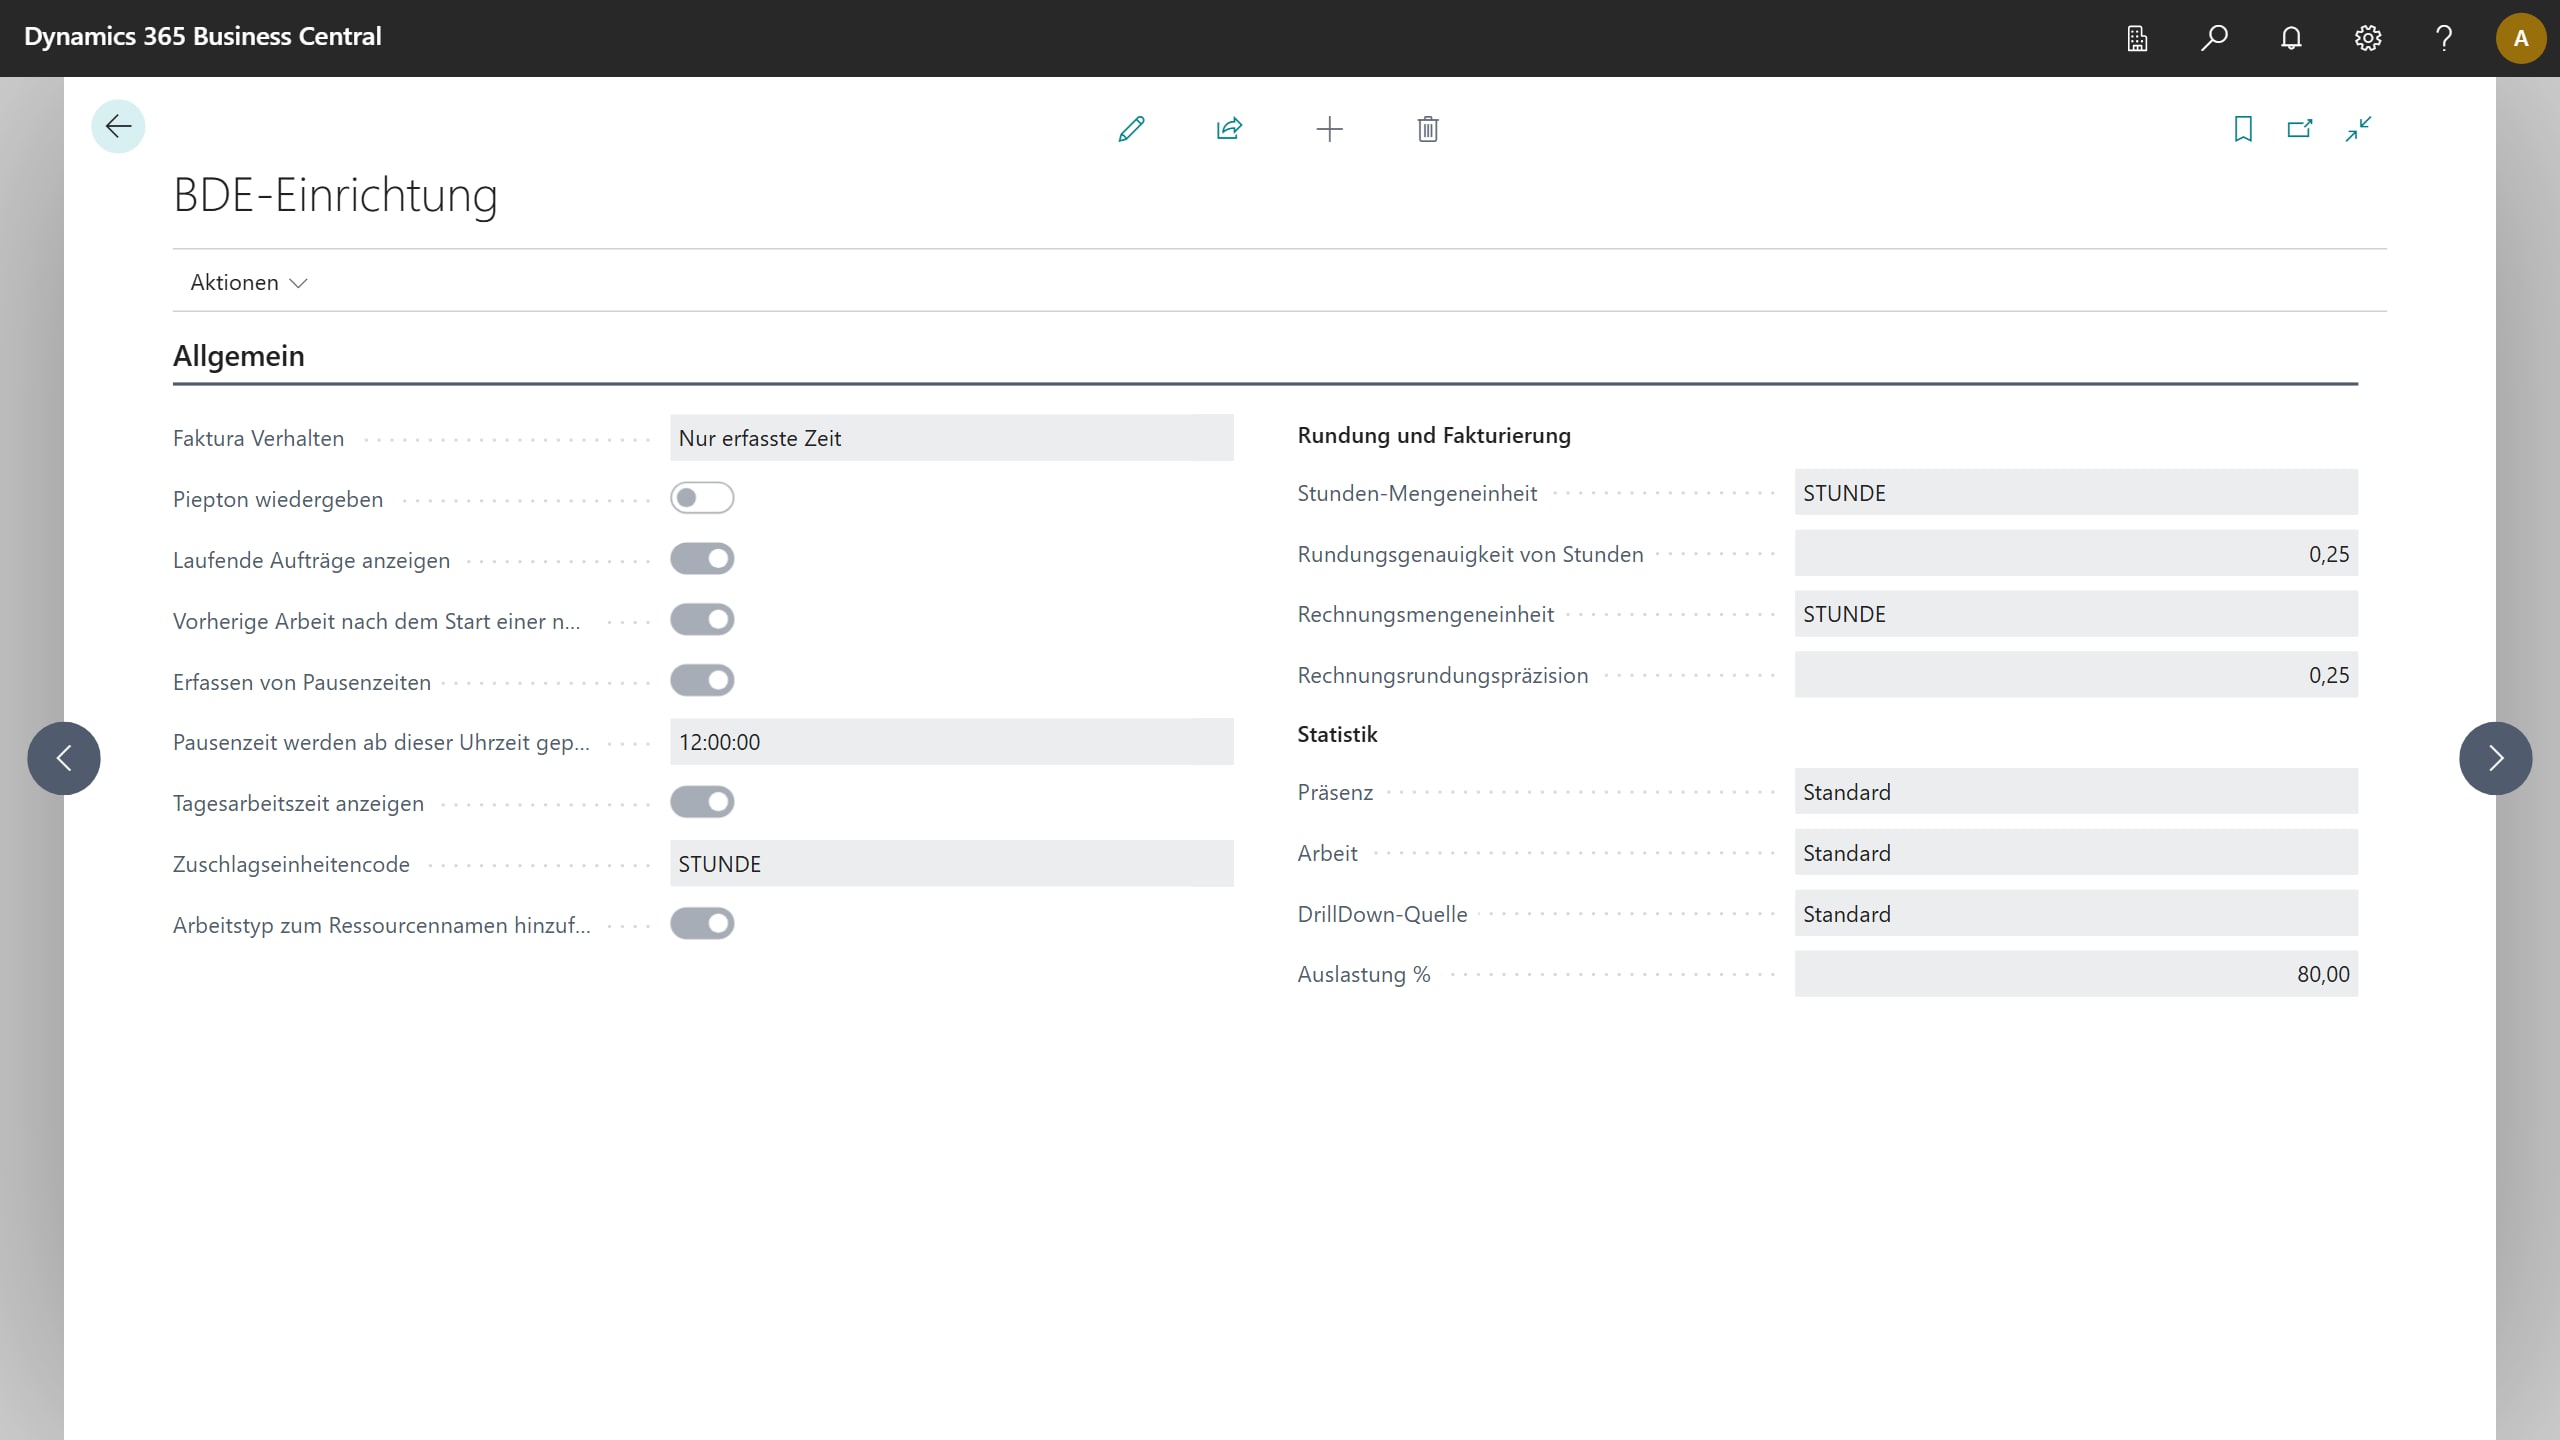Click the pencil edit icon
This screenshot has height=1440, width=2560.
(1131, 129)
